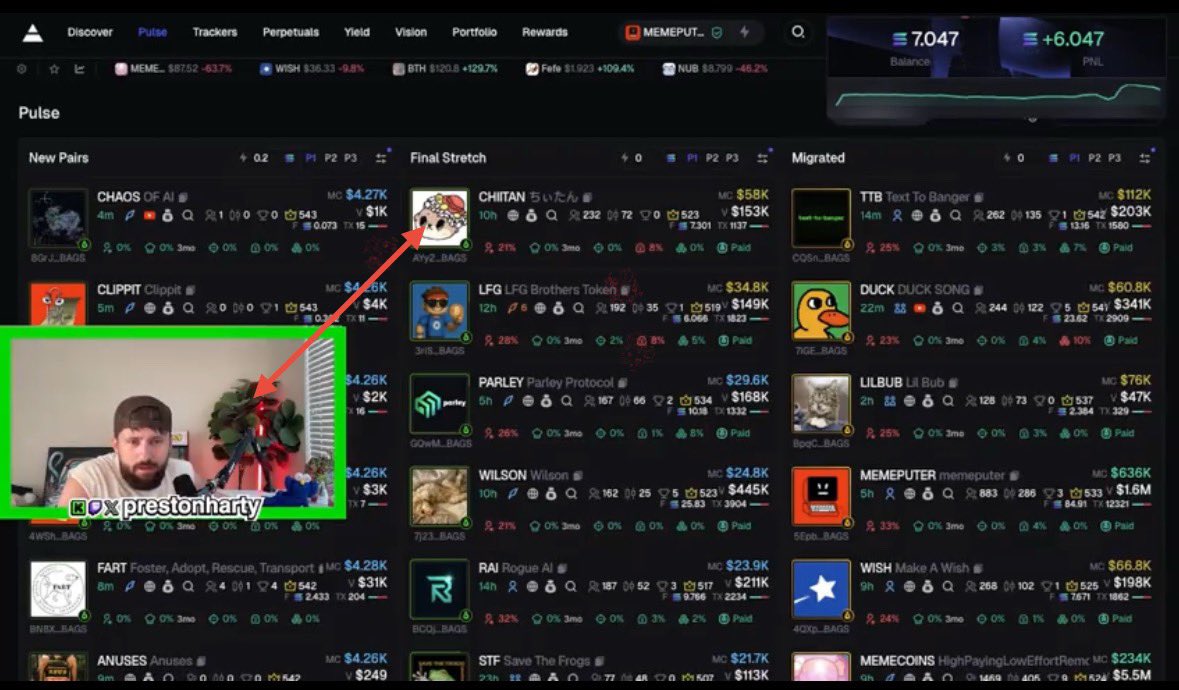
Task: Click the red video icon on DUCK row
Action: pyautogui.click(x=919, y=308)
